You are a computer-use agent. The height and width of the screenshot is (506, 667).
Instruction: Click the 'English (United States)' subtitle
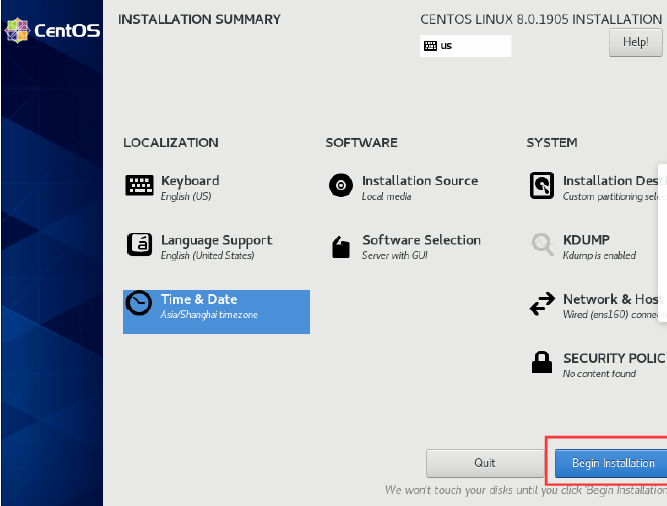point(208,256)
